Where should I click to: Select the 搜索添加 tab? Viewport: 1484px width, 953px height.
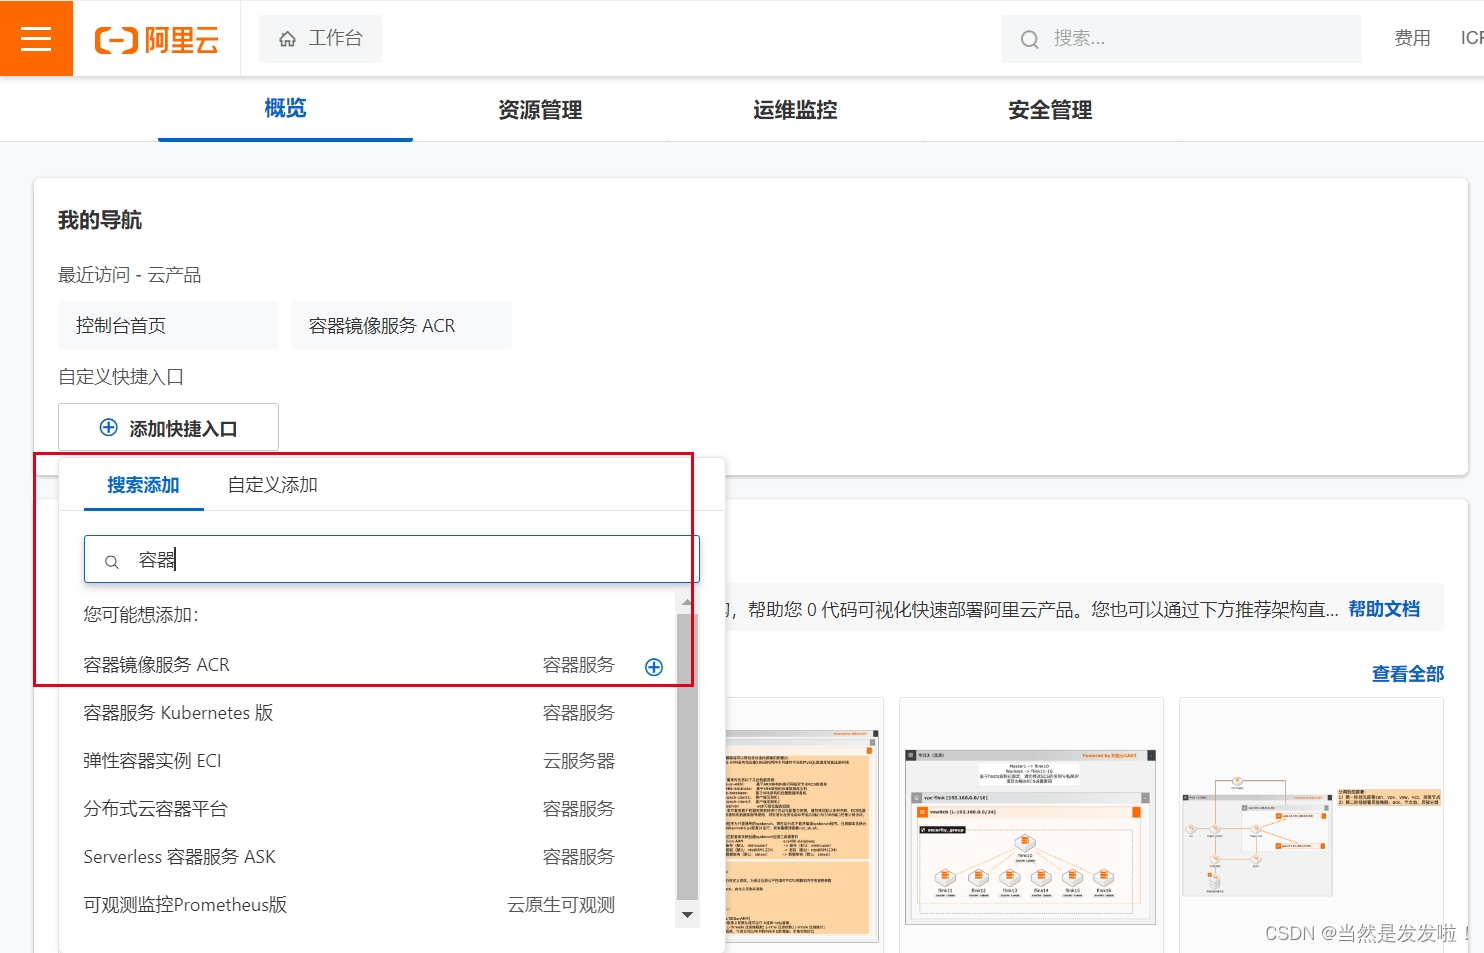(x=143, y=485)
